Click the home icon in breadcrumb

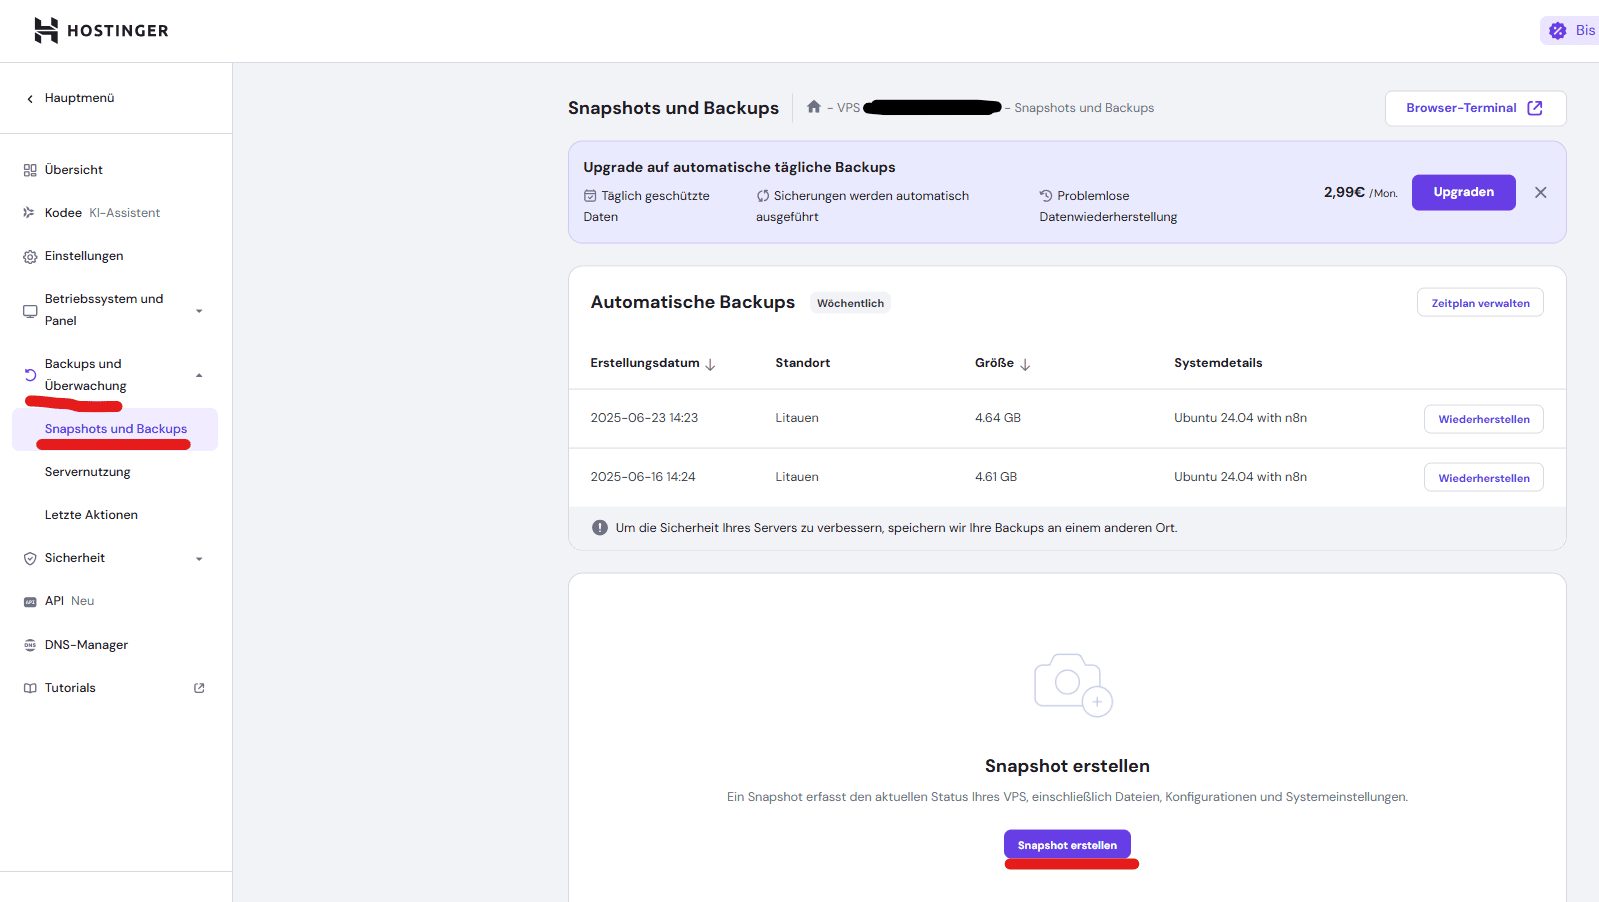click(x=814, y=107)
